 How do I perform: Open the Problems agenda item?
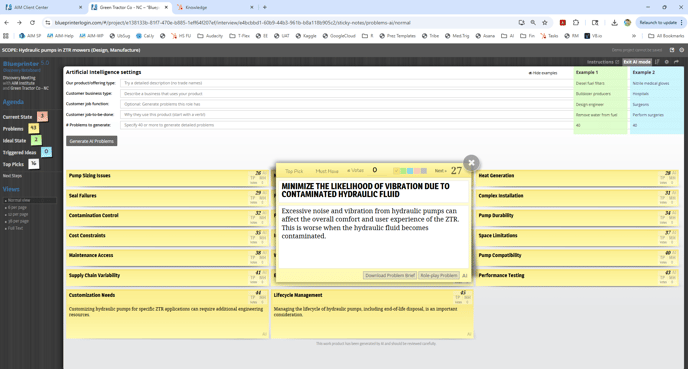click(x=13, y=129)
